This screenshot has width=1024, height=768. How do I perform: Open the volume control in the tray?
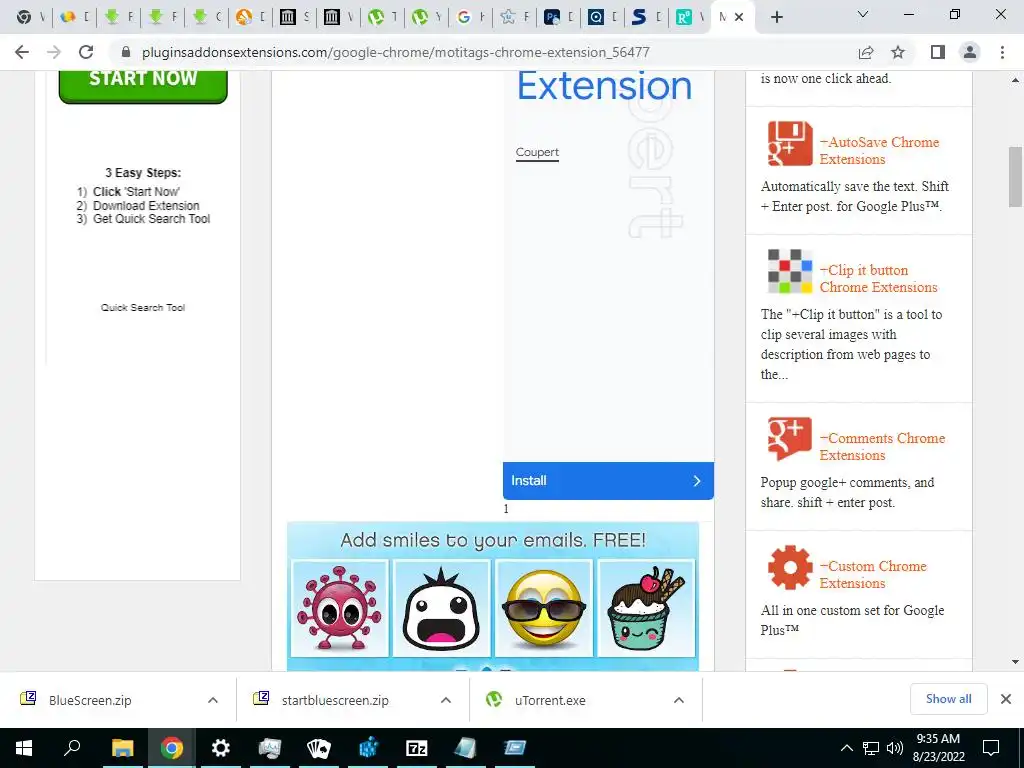(x=895, y=748)
